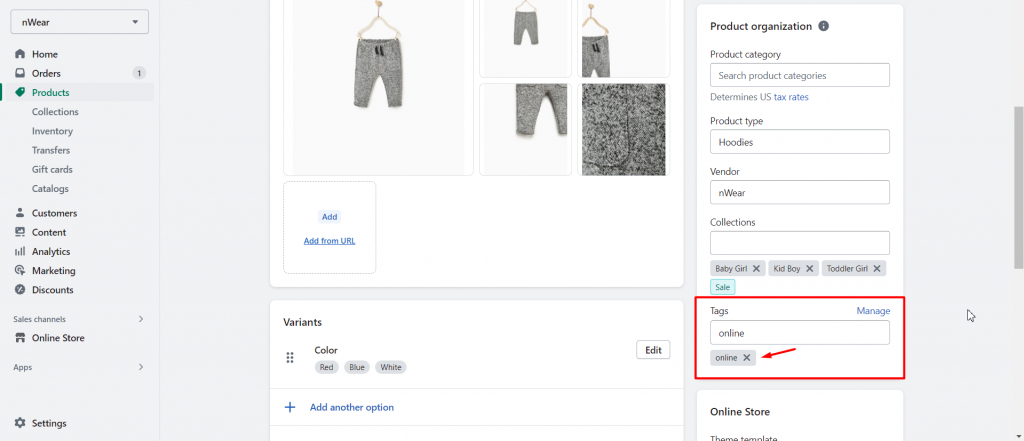Click the Discounts badge icon
The image size is (1024, 441).
20,289
